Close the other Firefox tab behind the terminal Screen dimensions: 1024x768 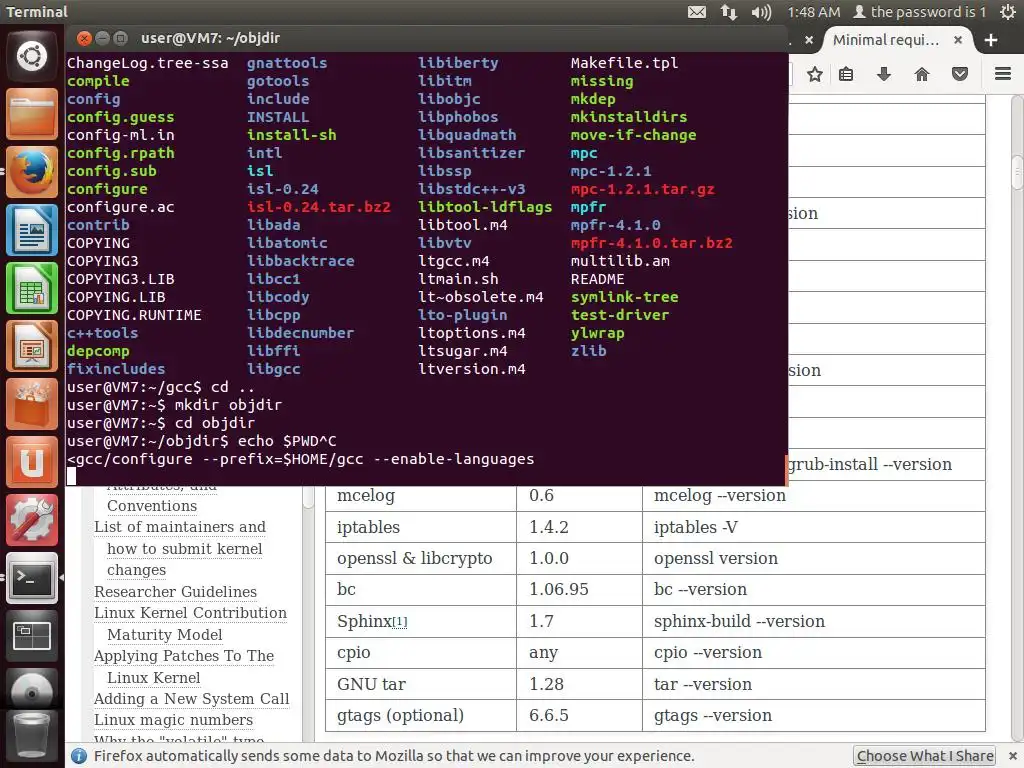(808, 40)
